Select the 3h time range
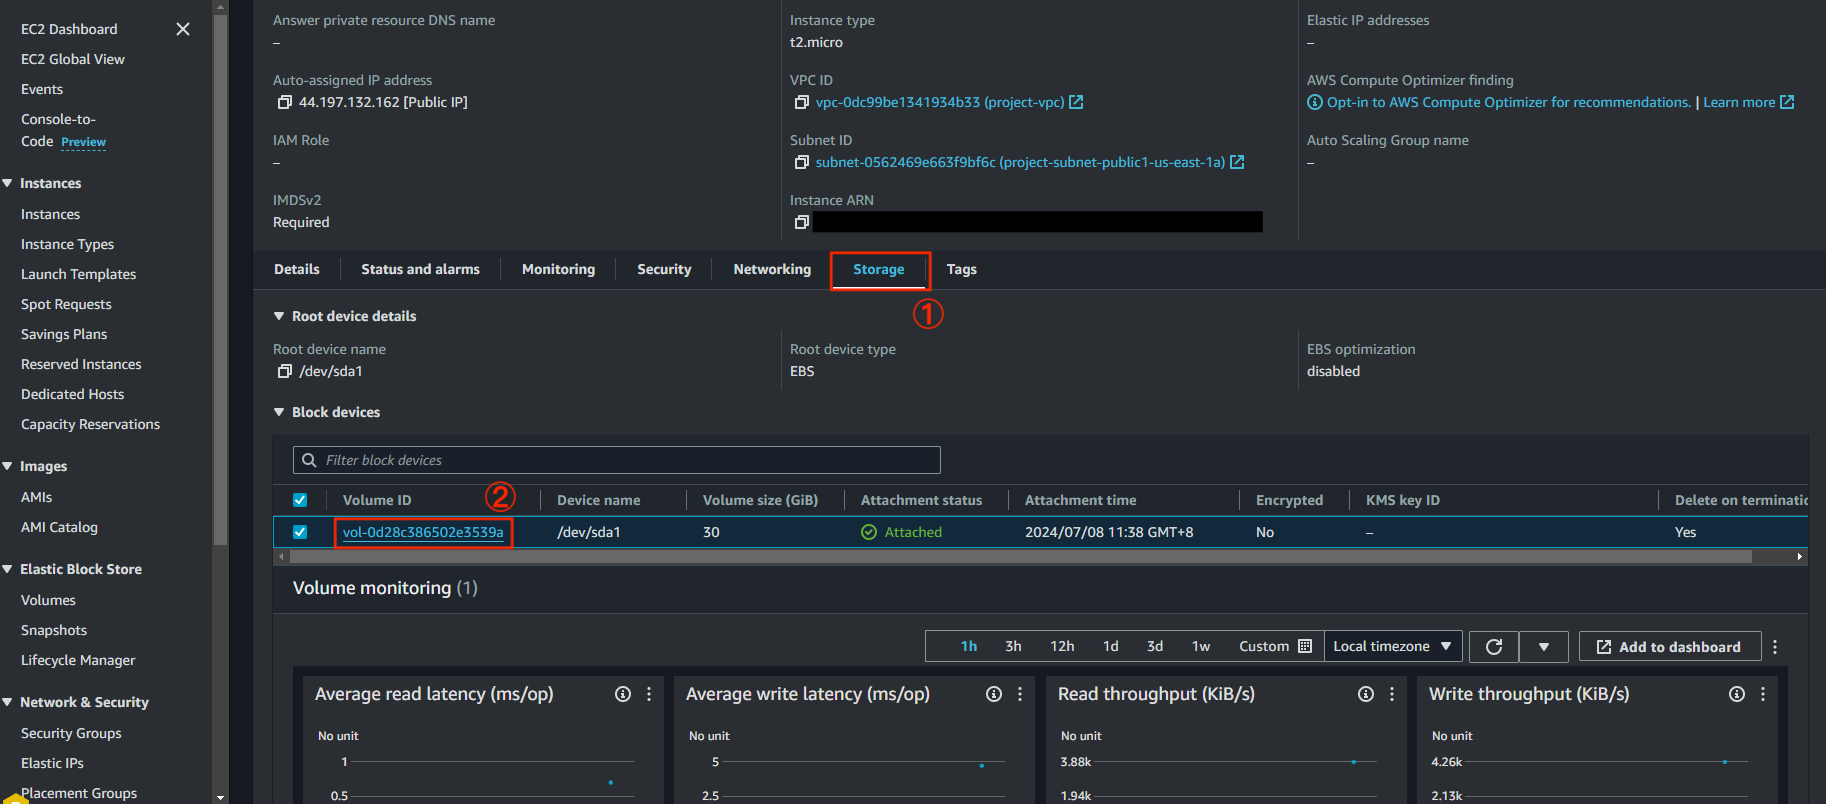 1013,646
